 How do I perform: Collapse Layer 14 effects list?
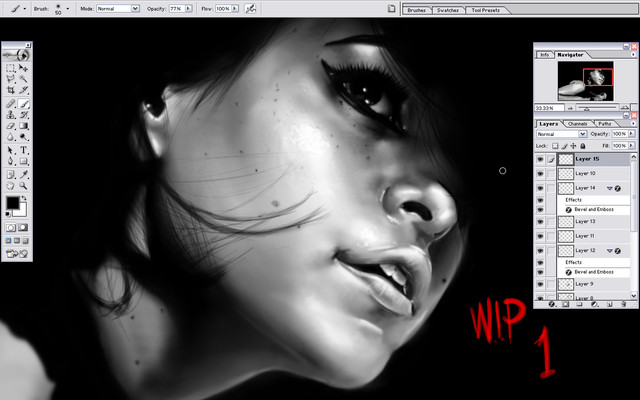point(609,188)
